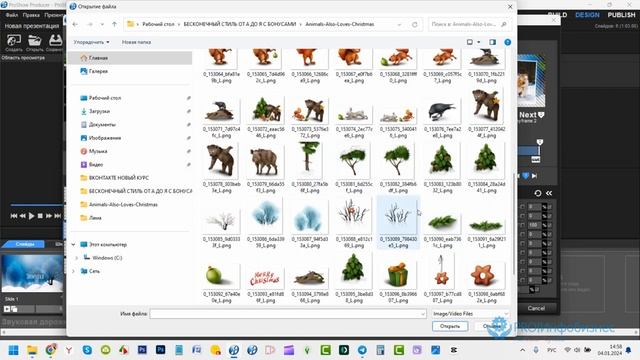Screen dimensions: 640x360
Task: Switch to the PUBLISH workspace tab
Action: pyautogui.click(x=621, y=15)
